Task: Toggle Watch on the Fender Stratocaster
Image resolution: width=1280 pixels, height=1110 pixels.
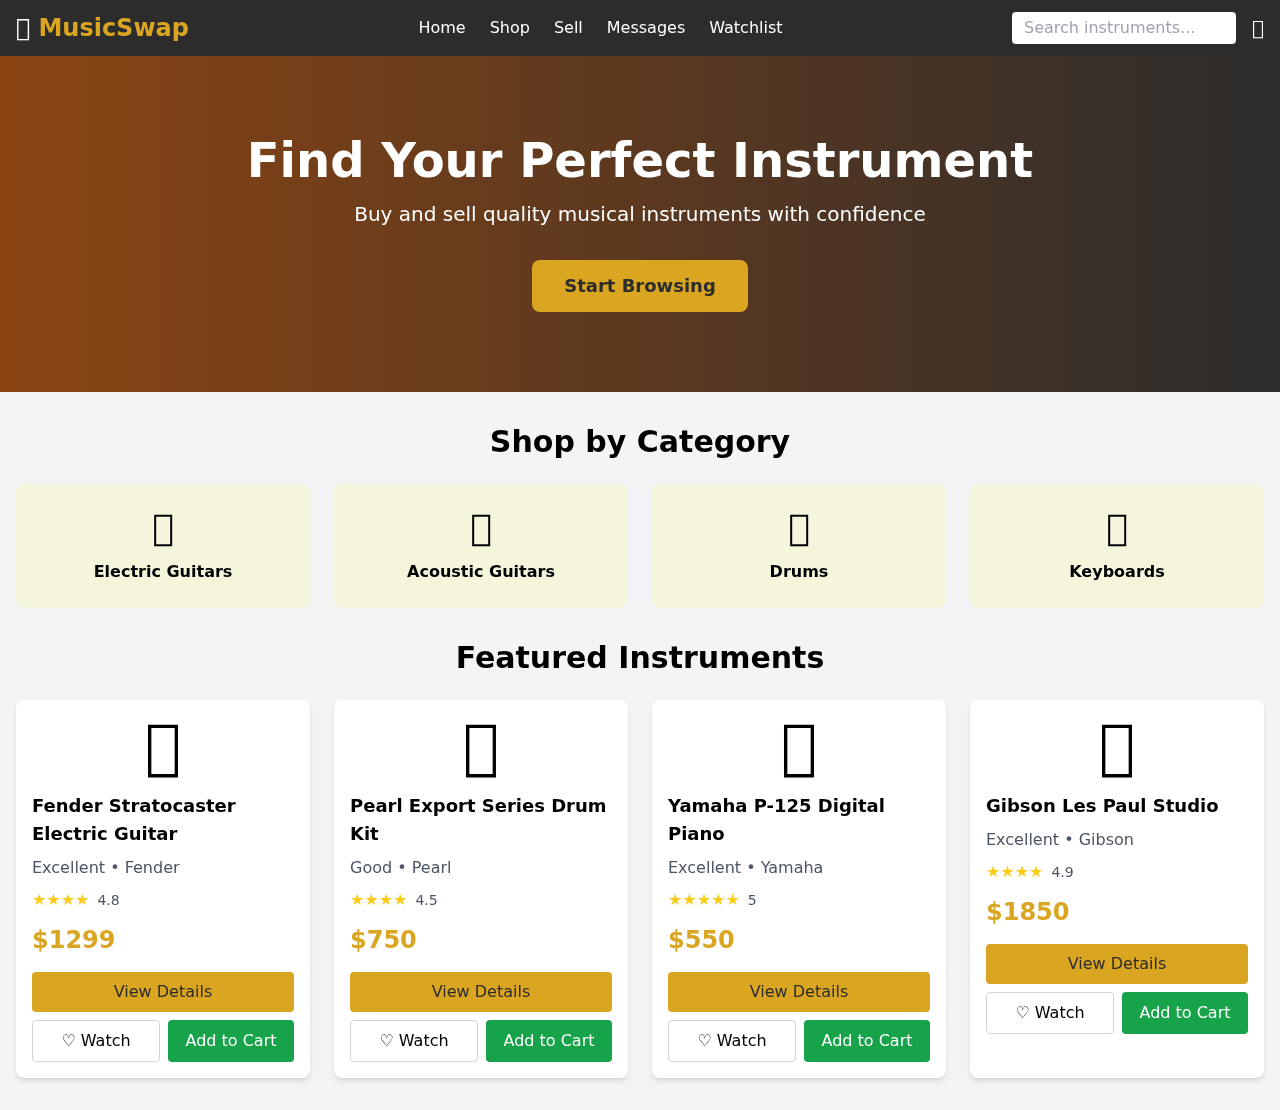Action: point(95,1041)
